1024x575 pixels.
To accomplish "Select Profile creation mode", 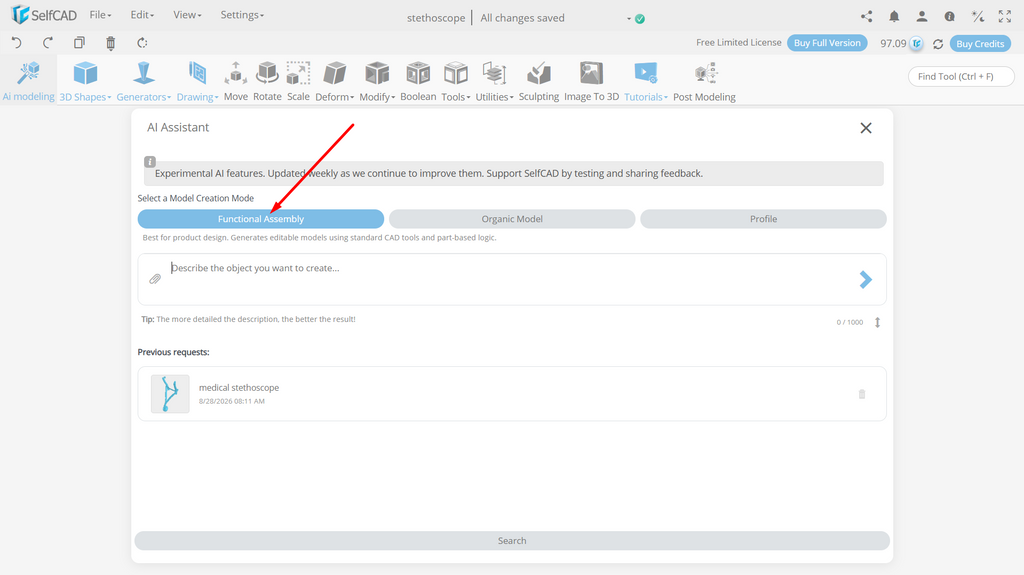I will (763, 219).
